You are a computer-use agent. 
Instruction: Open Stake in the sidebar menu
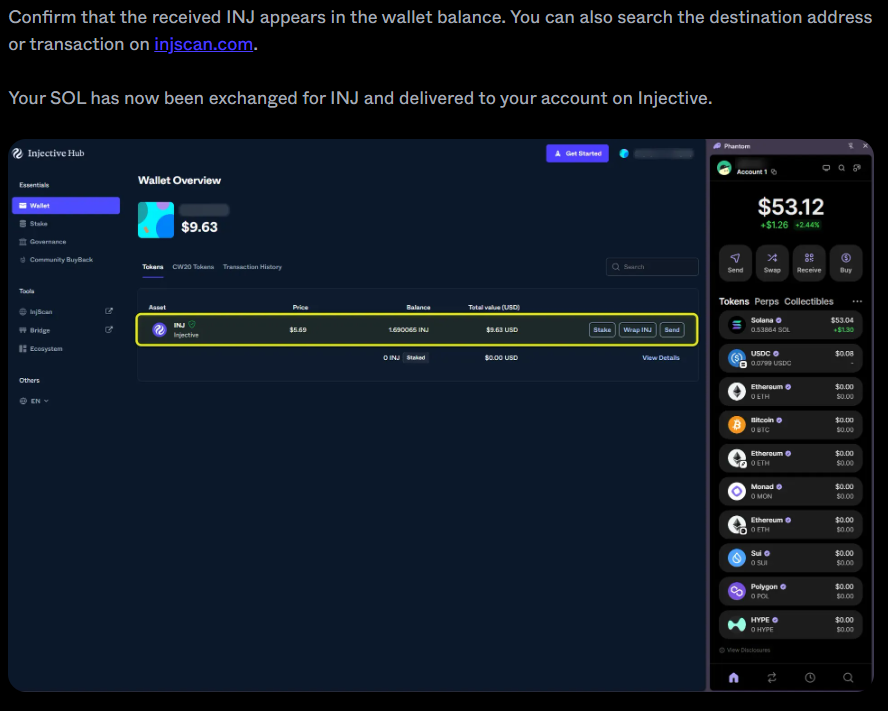click(33, 224)
